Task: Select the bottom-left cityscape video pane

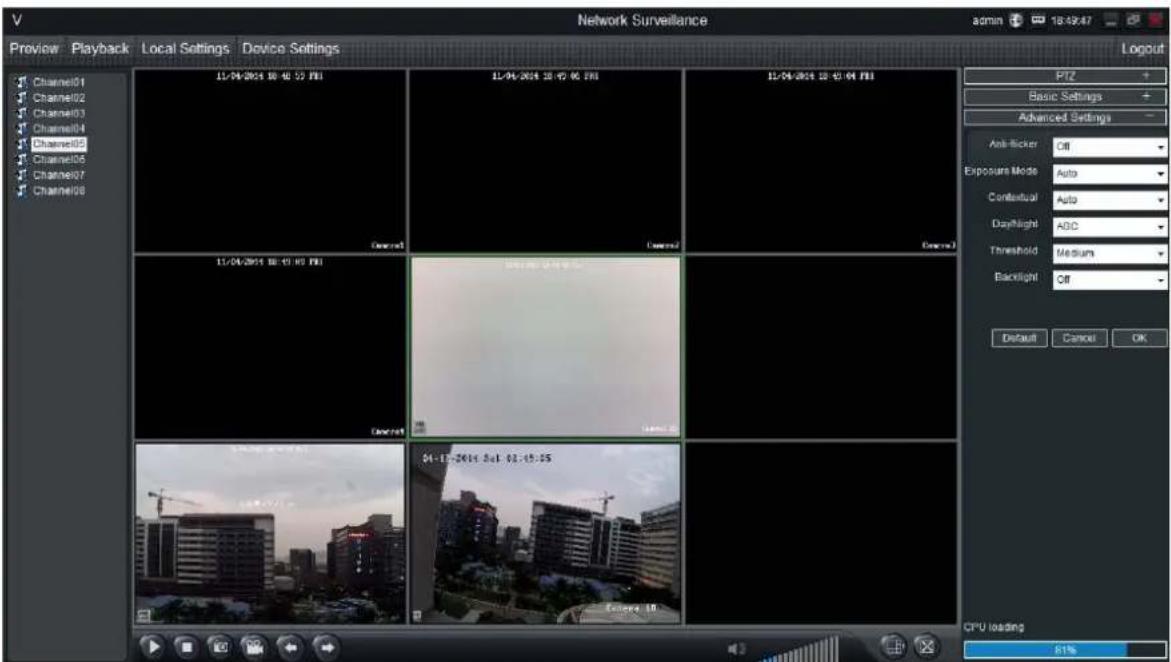Action: tap(270, 533)
